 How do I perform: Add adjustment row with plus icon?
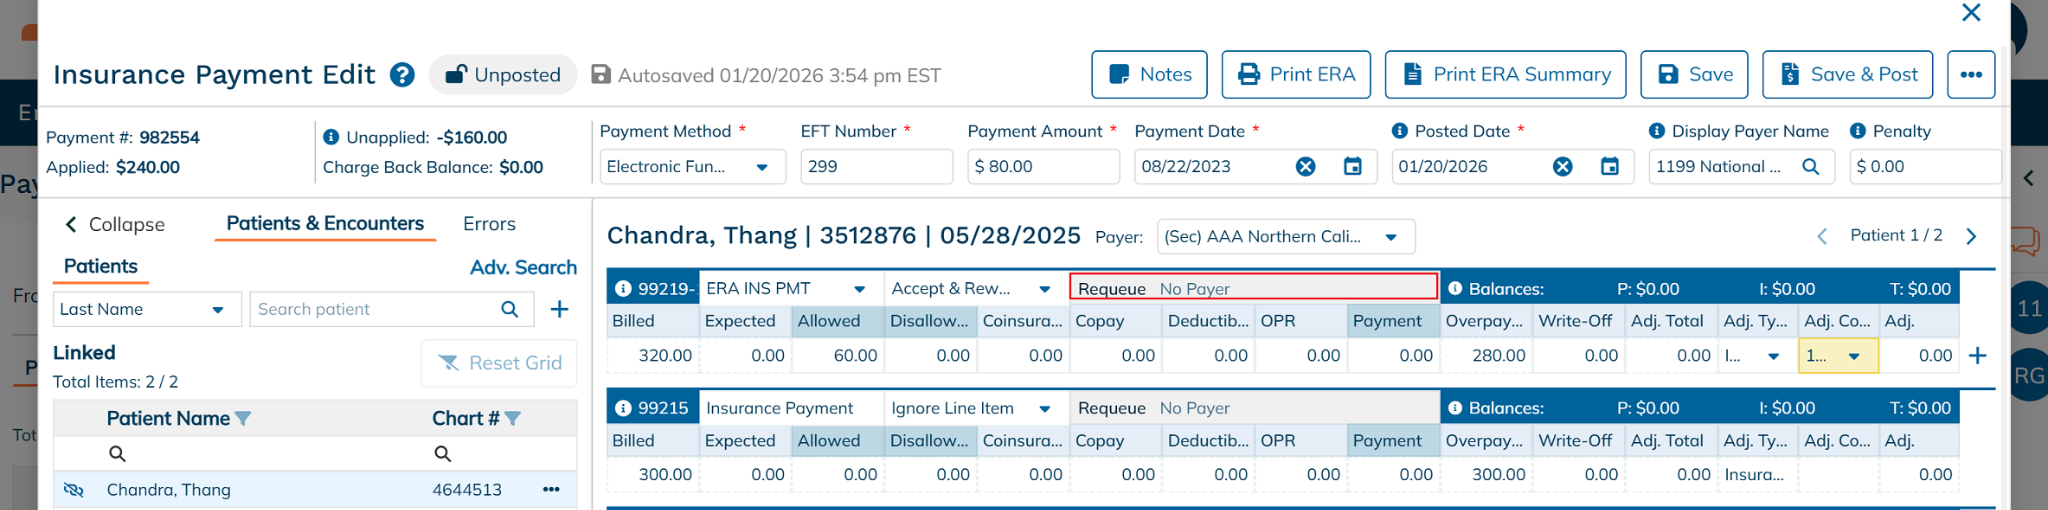pos(1977,356)
